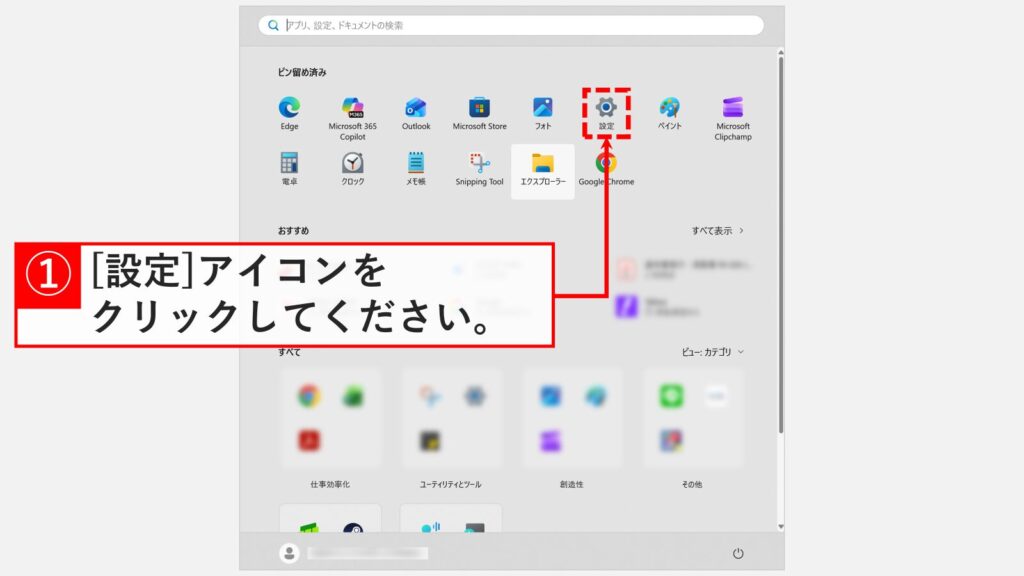This screenshot has height=576, width=1024.
Task: Click the power button at bottom right
Action: 737,555
